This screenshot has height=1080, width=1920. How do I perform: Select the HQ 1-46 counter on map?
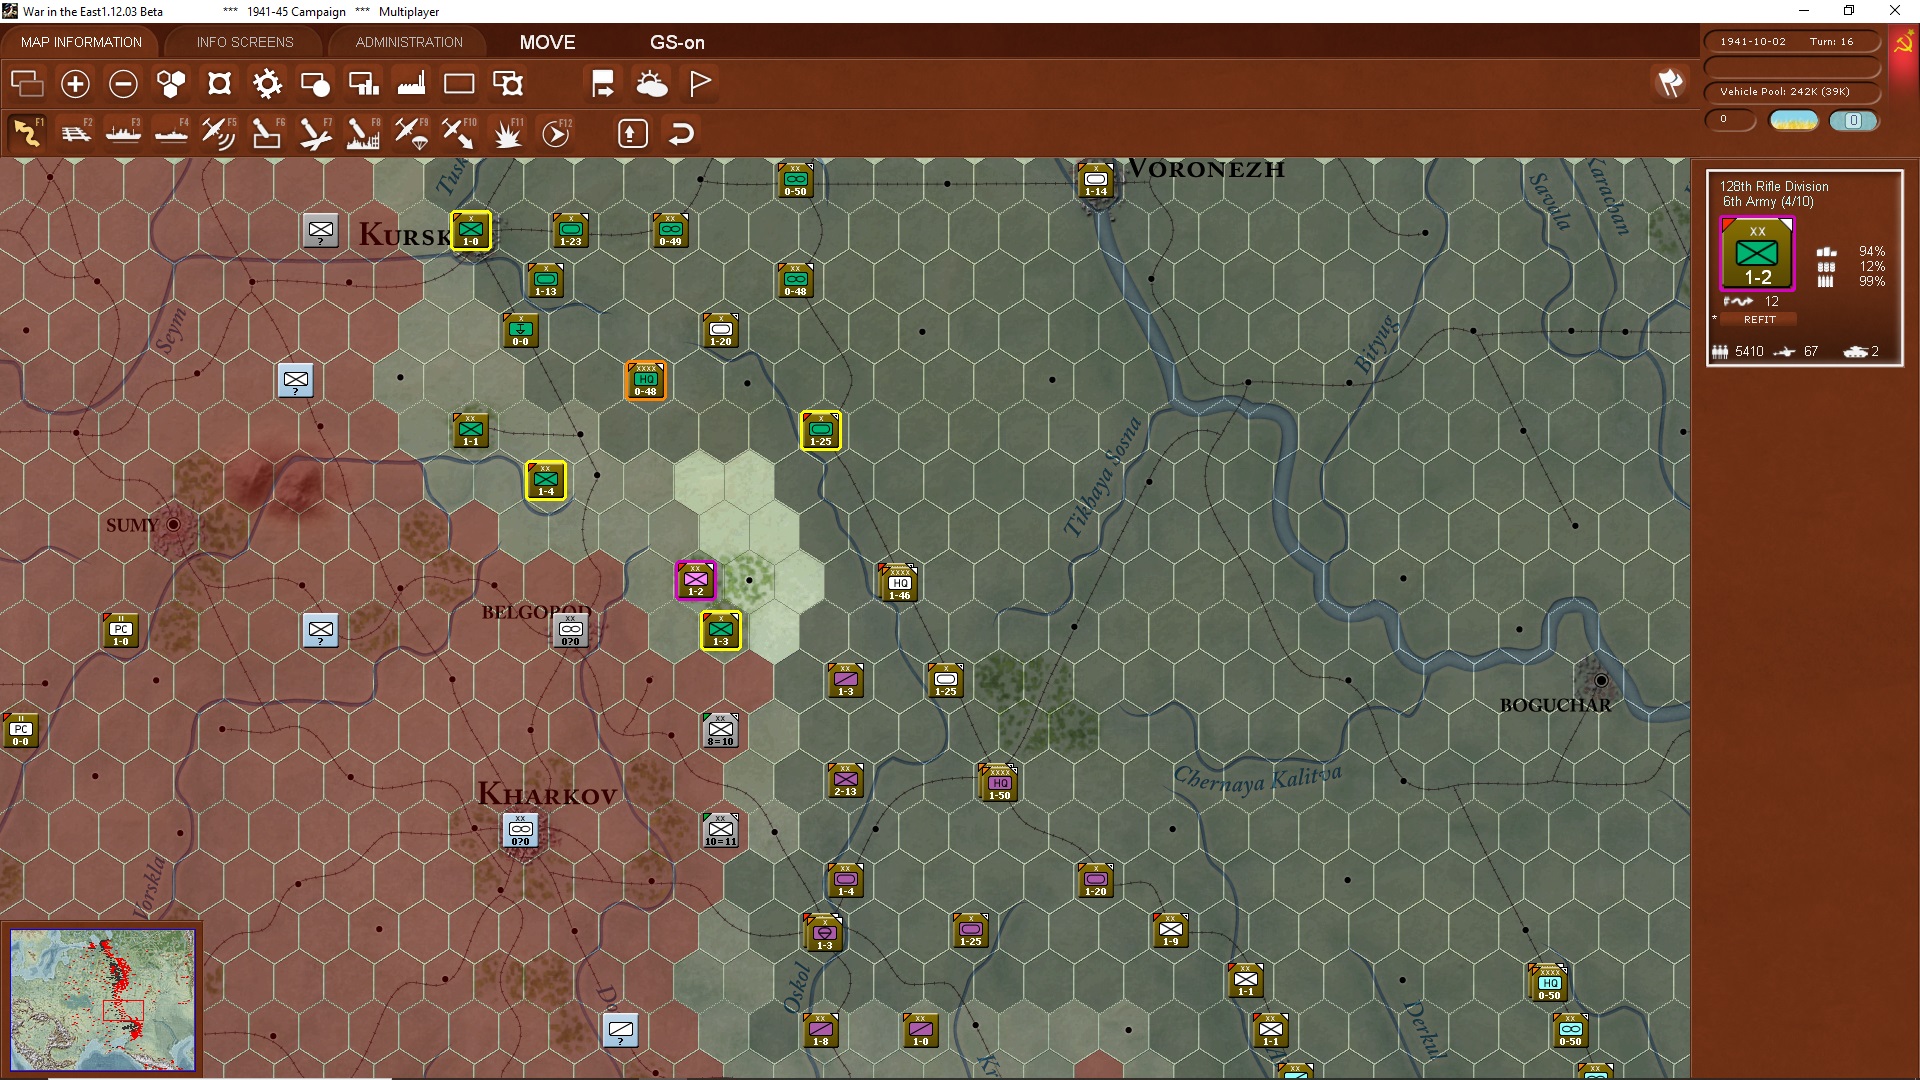(899, 583)
